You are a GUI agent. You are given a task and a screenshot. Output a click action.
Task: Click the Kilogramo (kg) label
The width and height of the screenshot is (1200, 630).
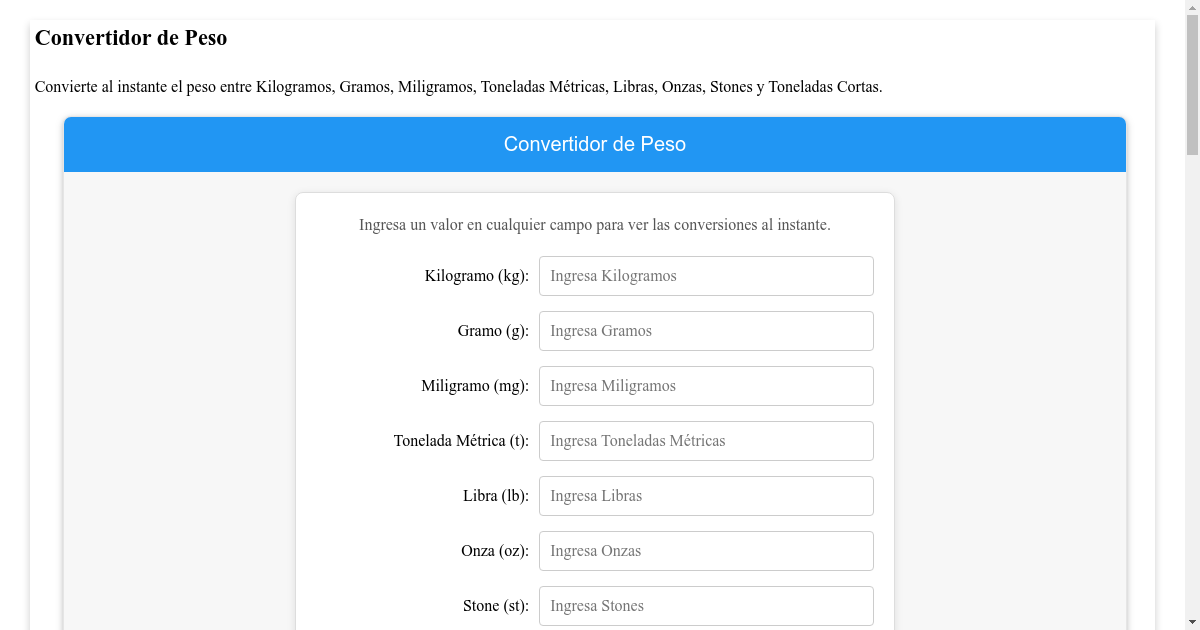[x=477, y=276]
